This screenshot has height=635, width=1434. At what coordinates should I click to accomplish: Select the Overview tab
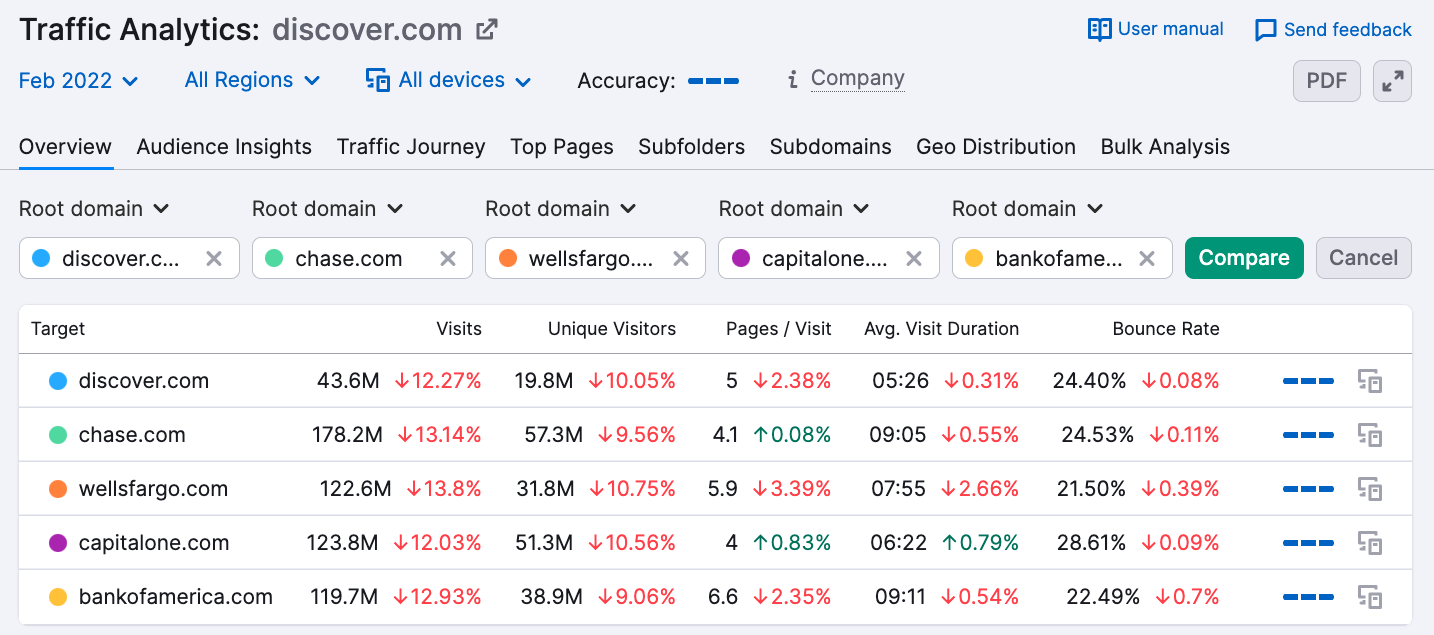66,147
